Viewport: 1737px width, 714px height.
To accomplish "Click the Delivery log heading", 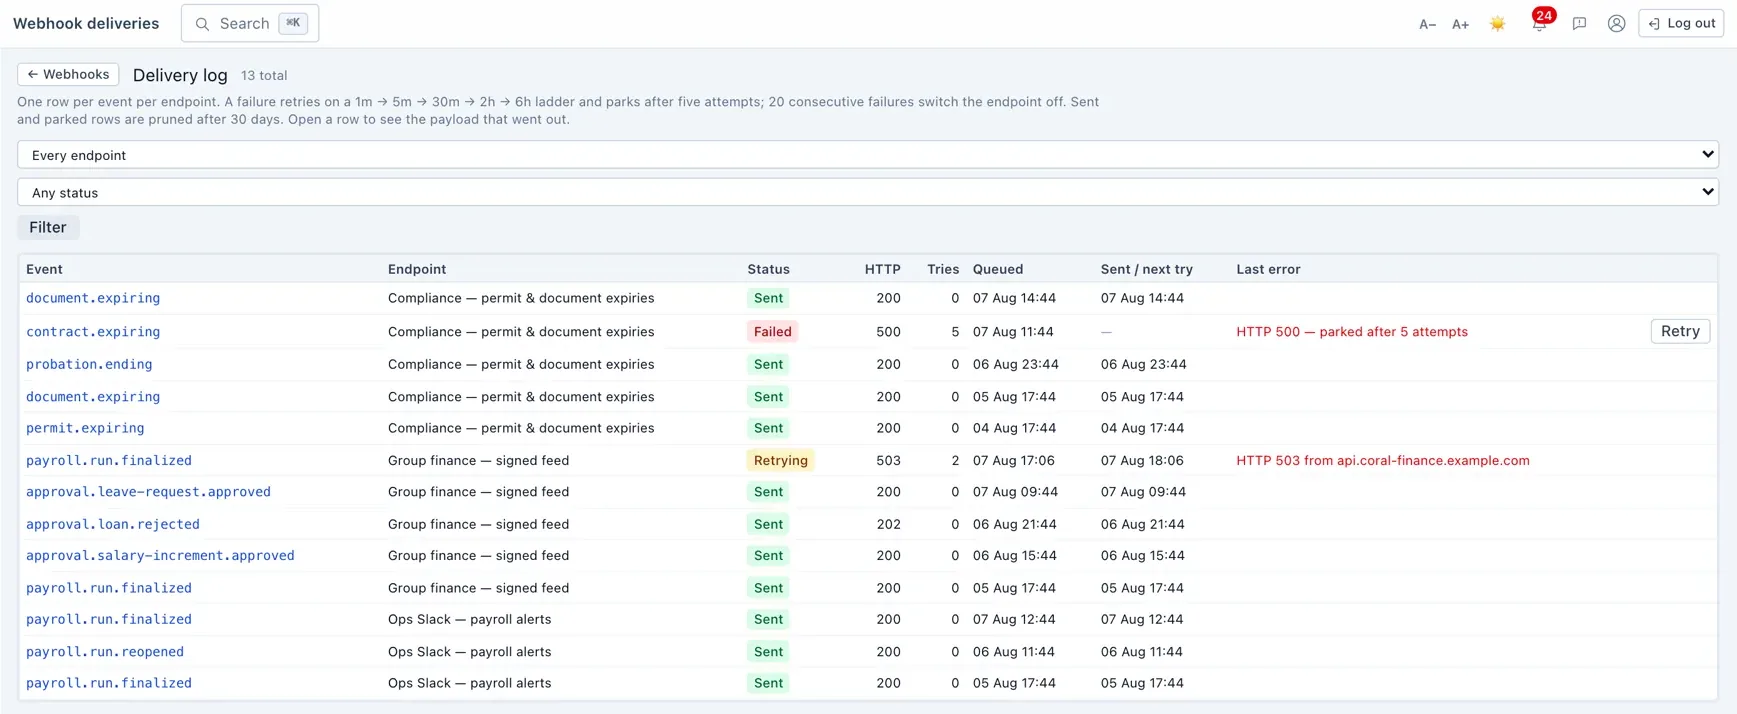I will point(180,75).
